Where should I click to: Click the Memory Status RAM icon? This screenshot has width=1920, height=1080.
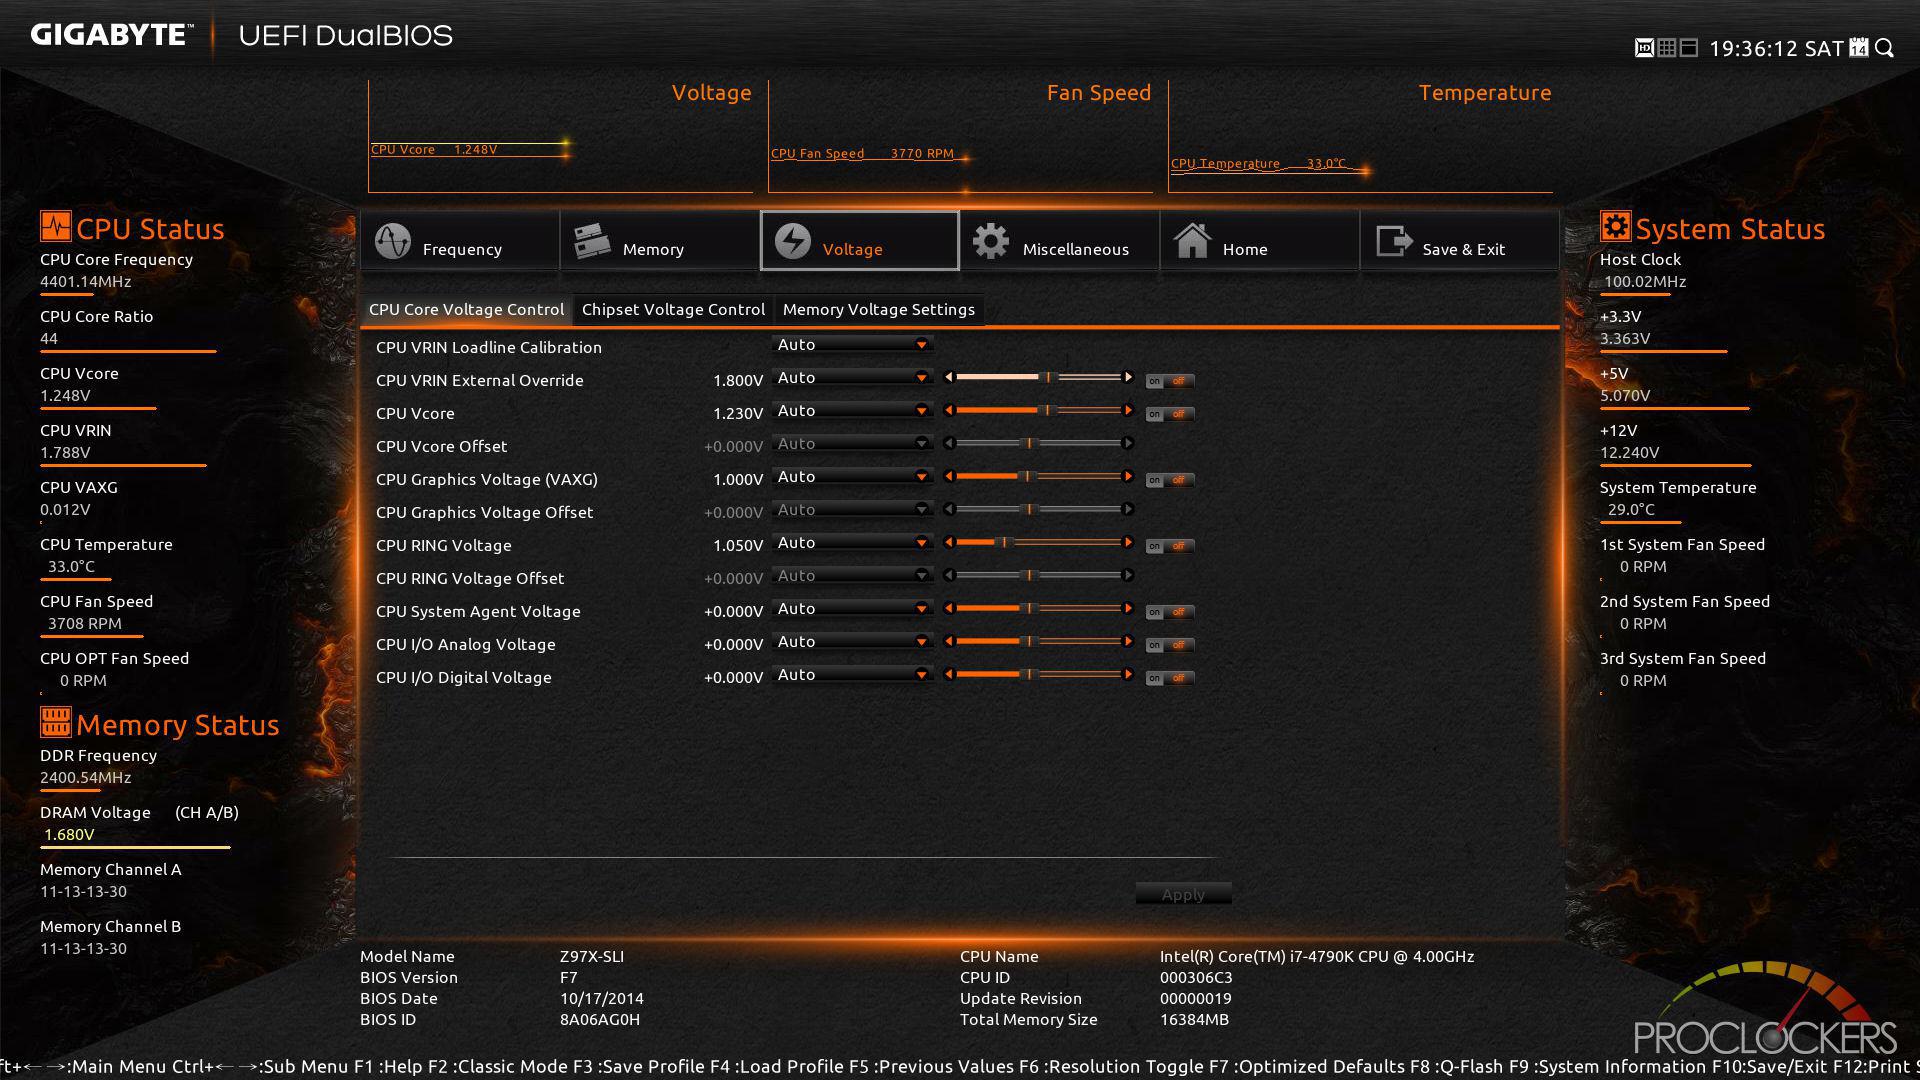click(x=55, y=722)
